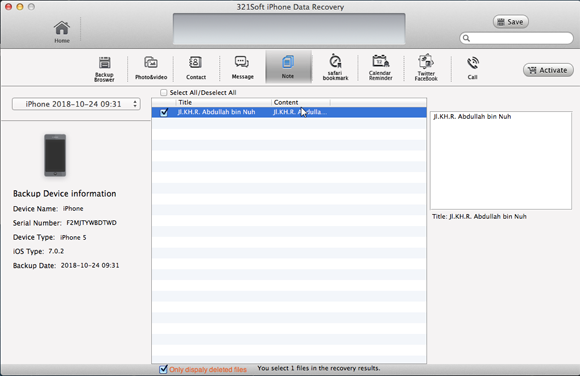This screenshot has height=376, width=580.
Task: Click the magnifier icon in the search field
Action: click(x=467, y=38)
